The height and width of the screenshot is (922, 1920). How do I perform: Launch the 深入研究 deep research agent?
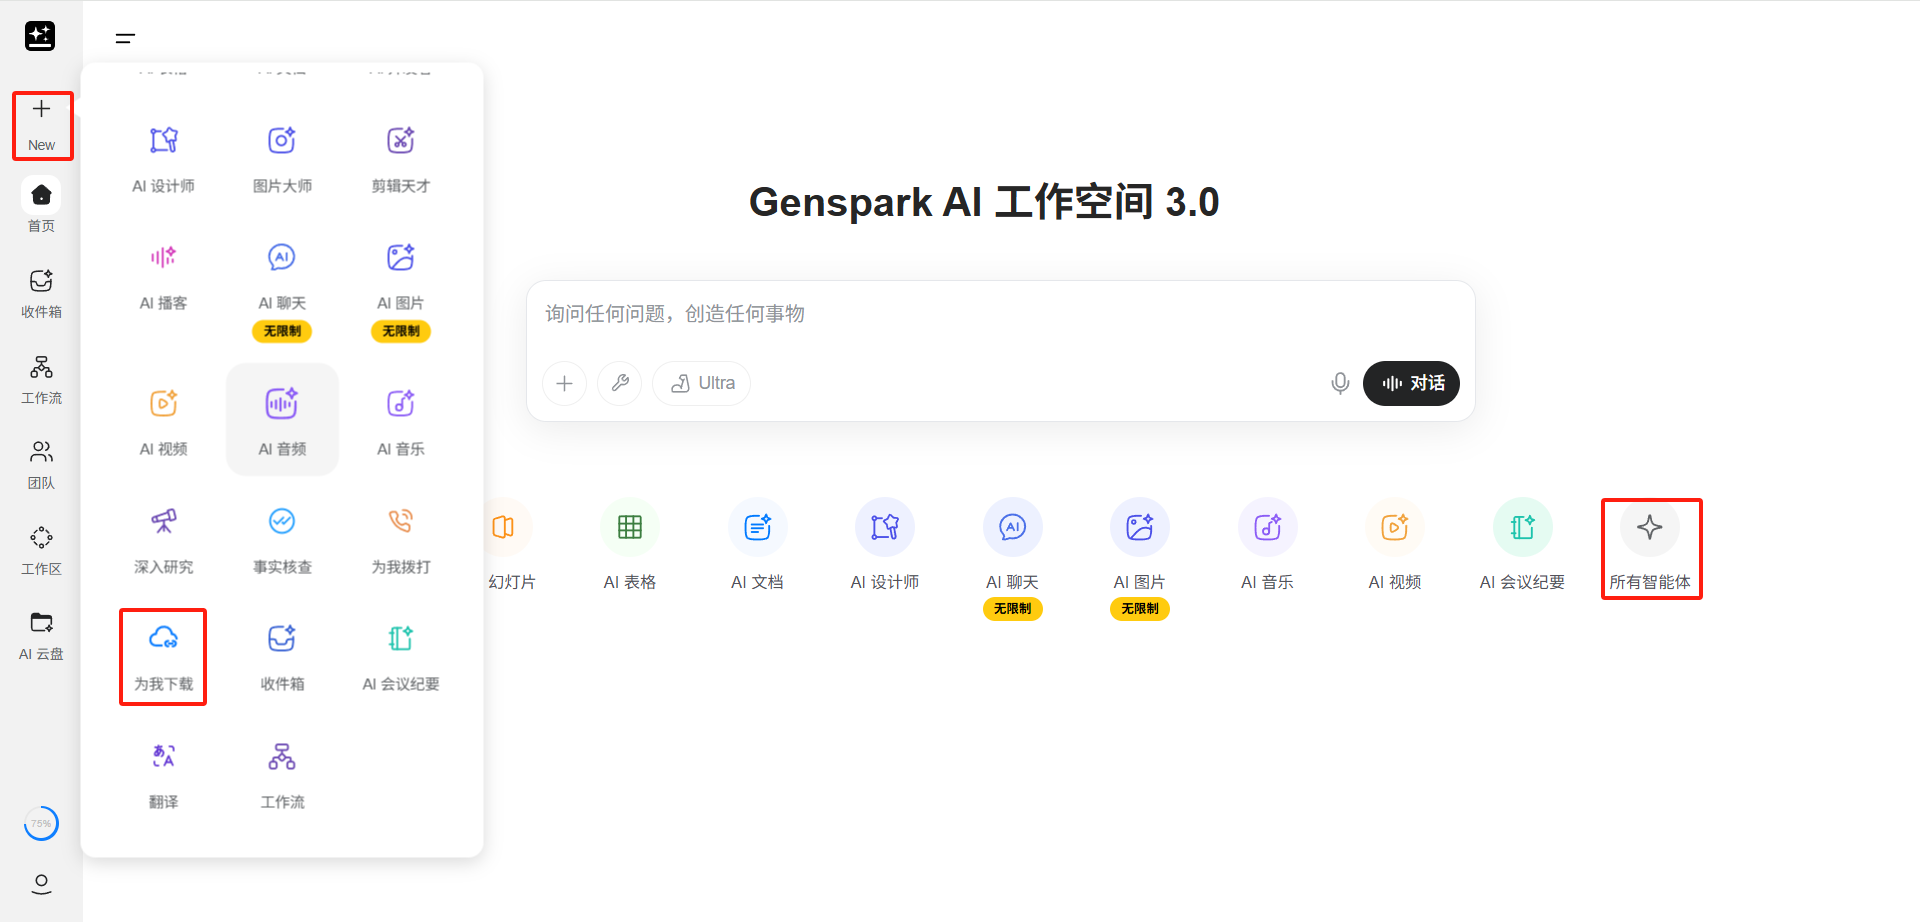click(163, 539)
